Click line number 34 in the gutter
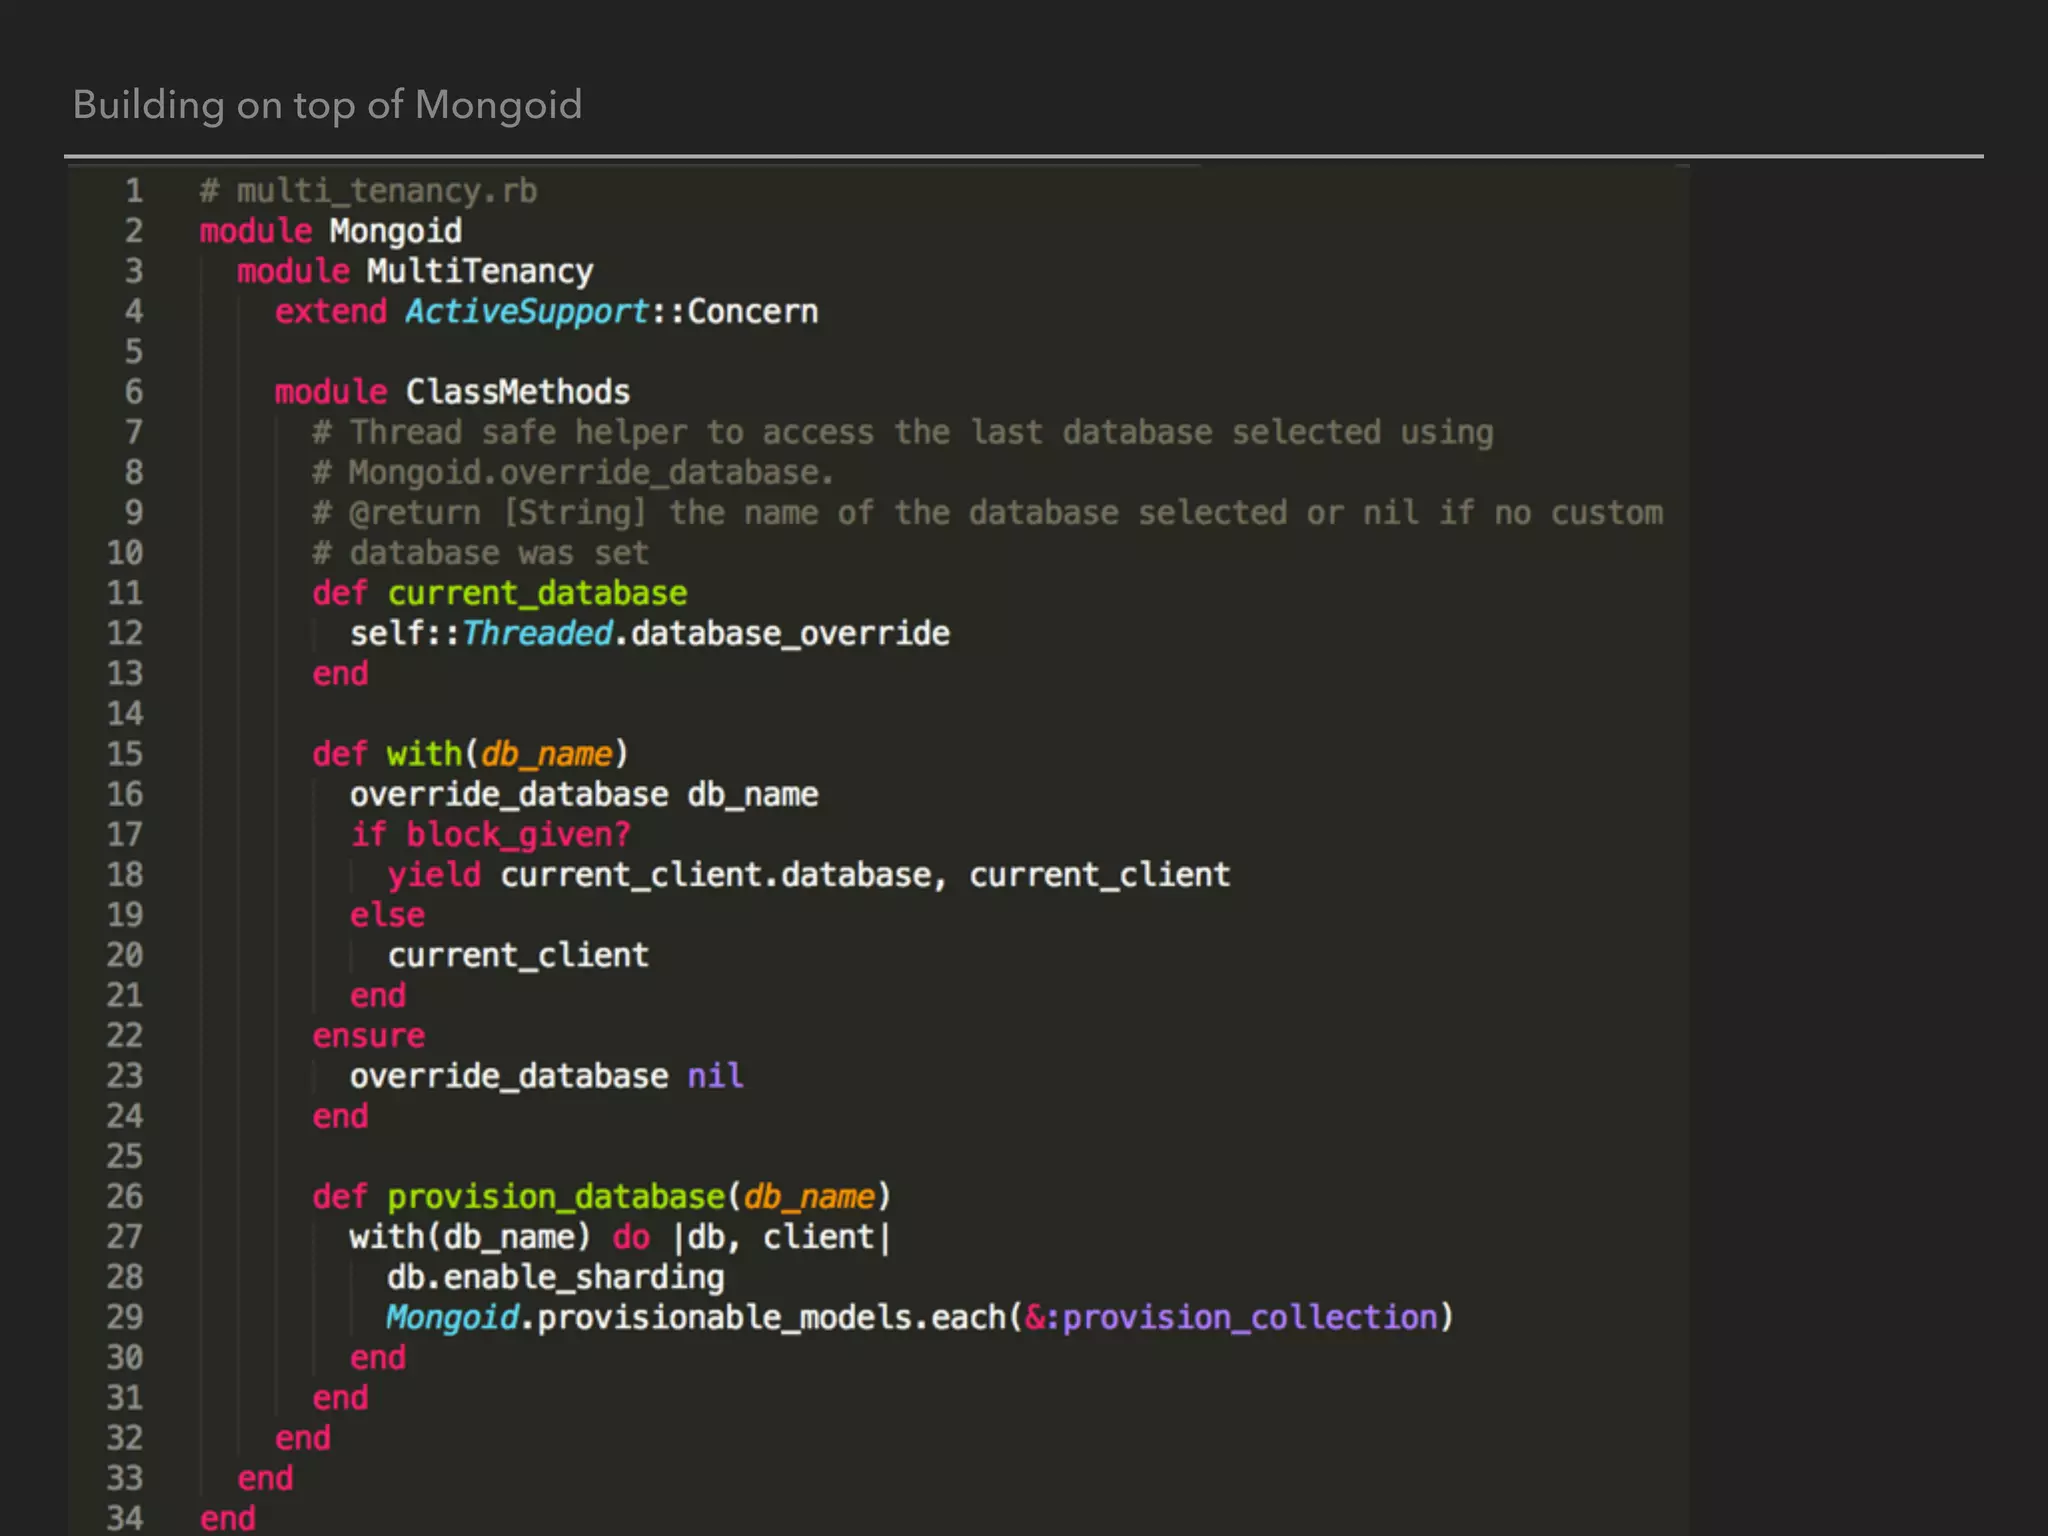Screen dimensions: 2048x1536 click(125, 1518)
